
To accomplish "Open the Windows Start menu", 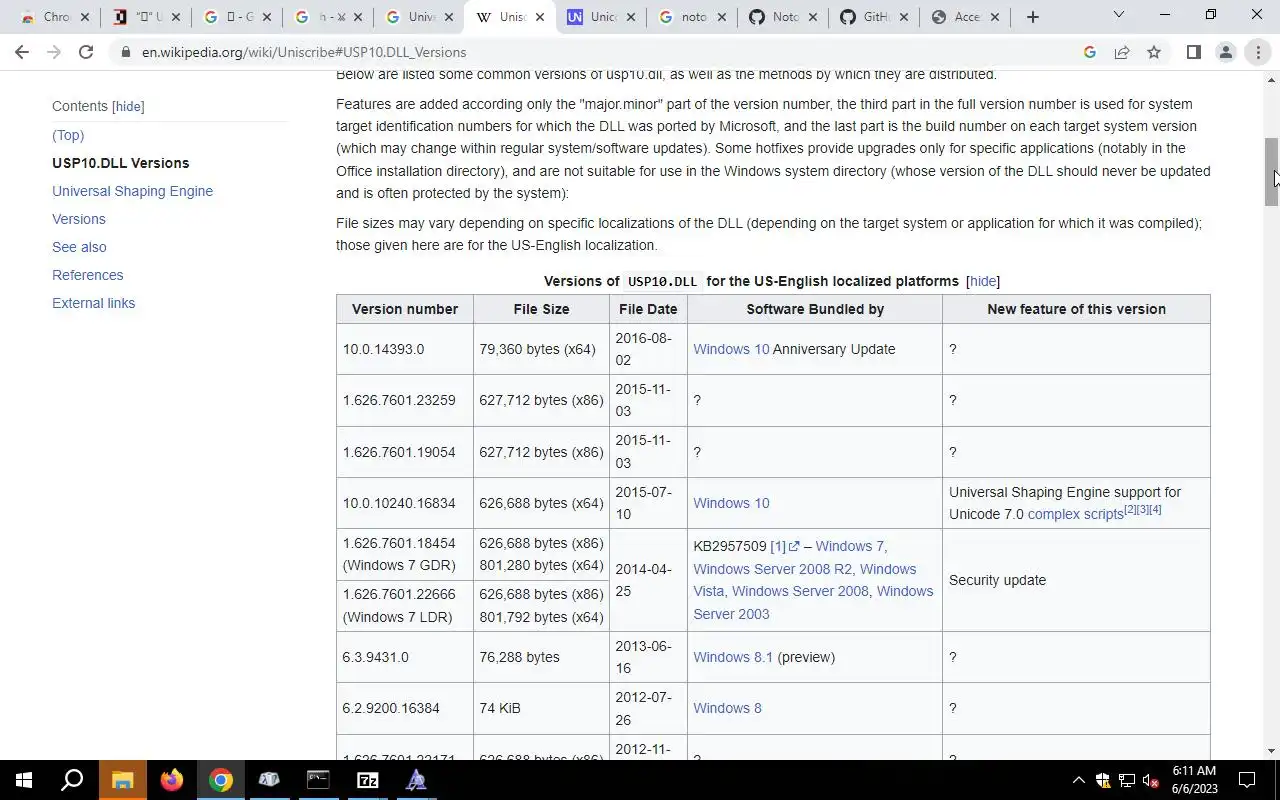I will (24, 780).
